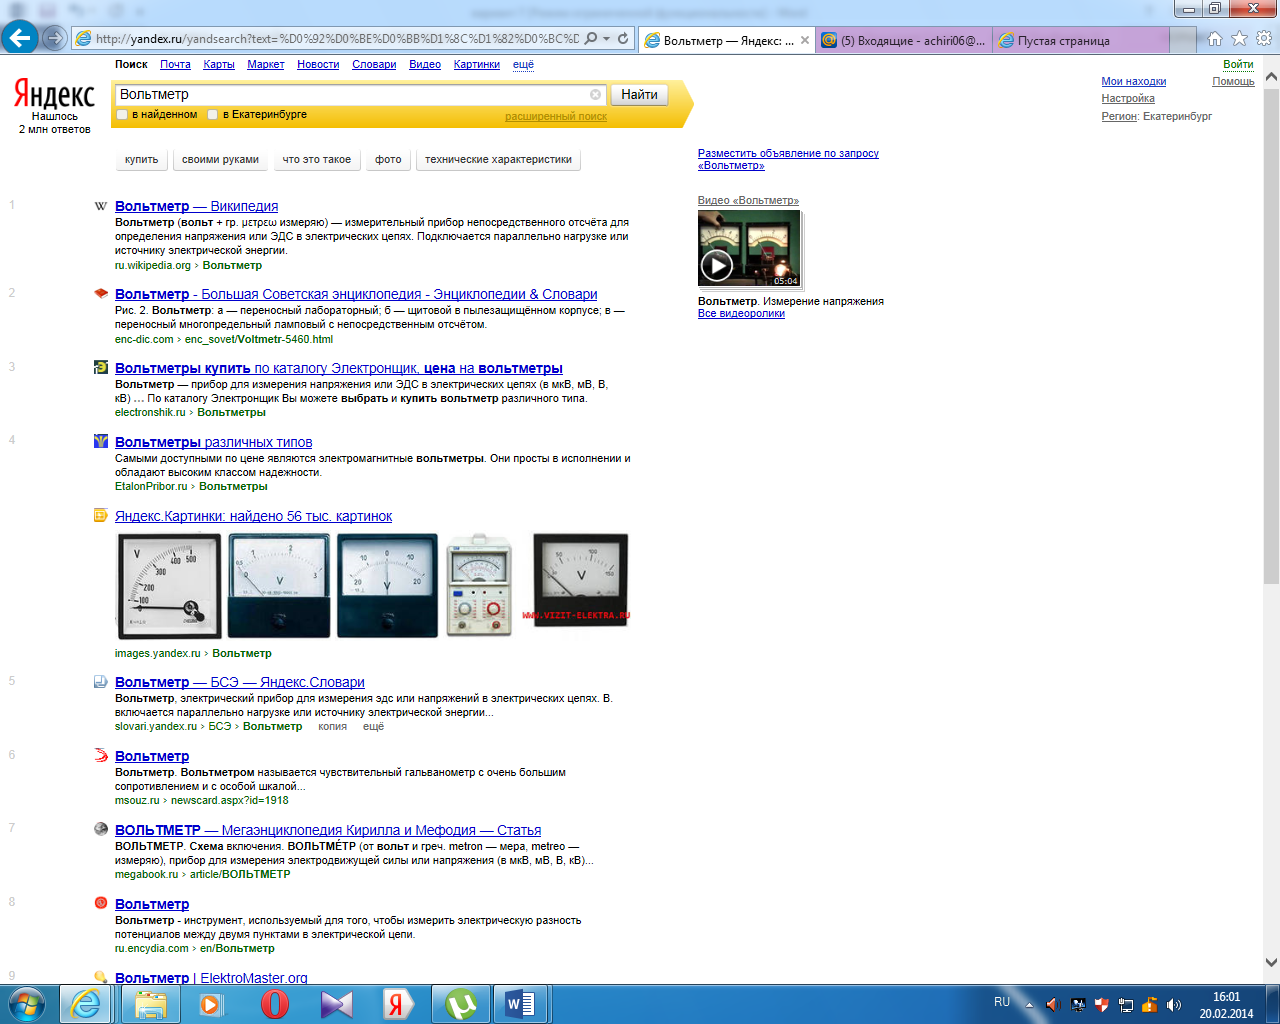Viewport: 1280px width, 1024px height.
Task: Open Почта in the Yandex menu
Action: pos(175,64)
